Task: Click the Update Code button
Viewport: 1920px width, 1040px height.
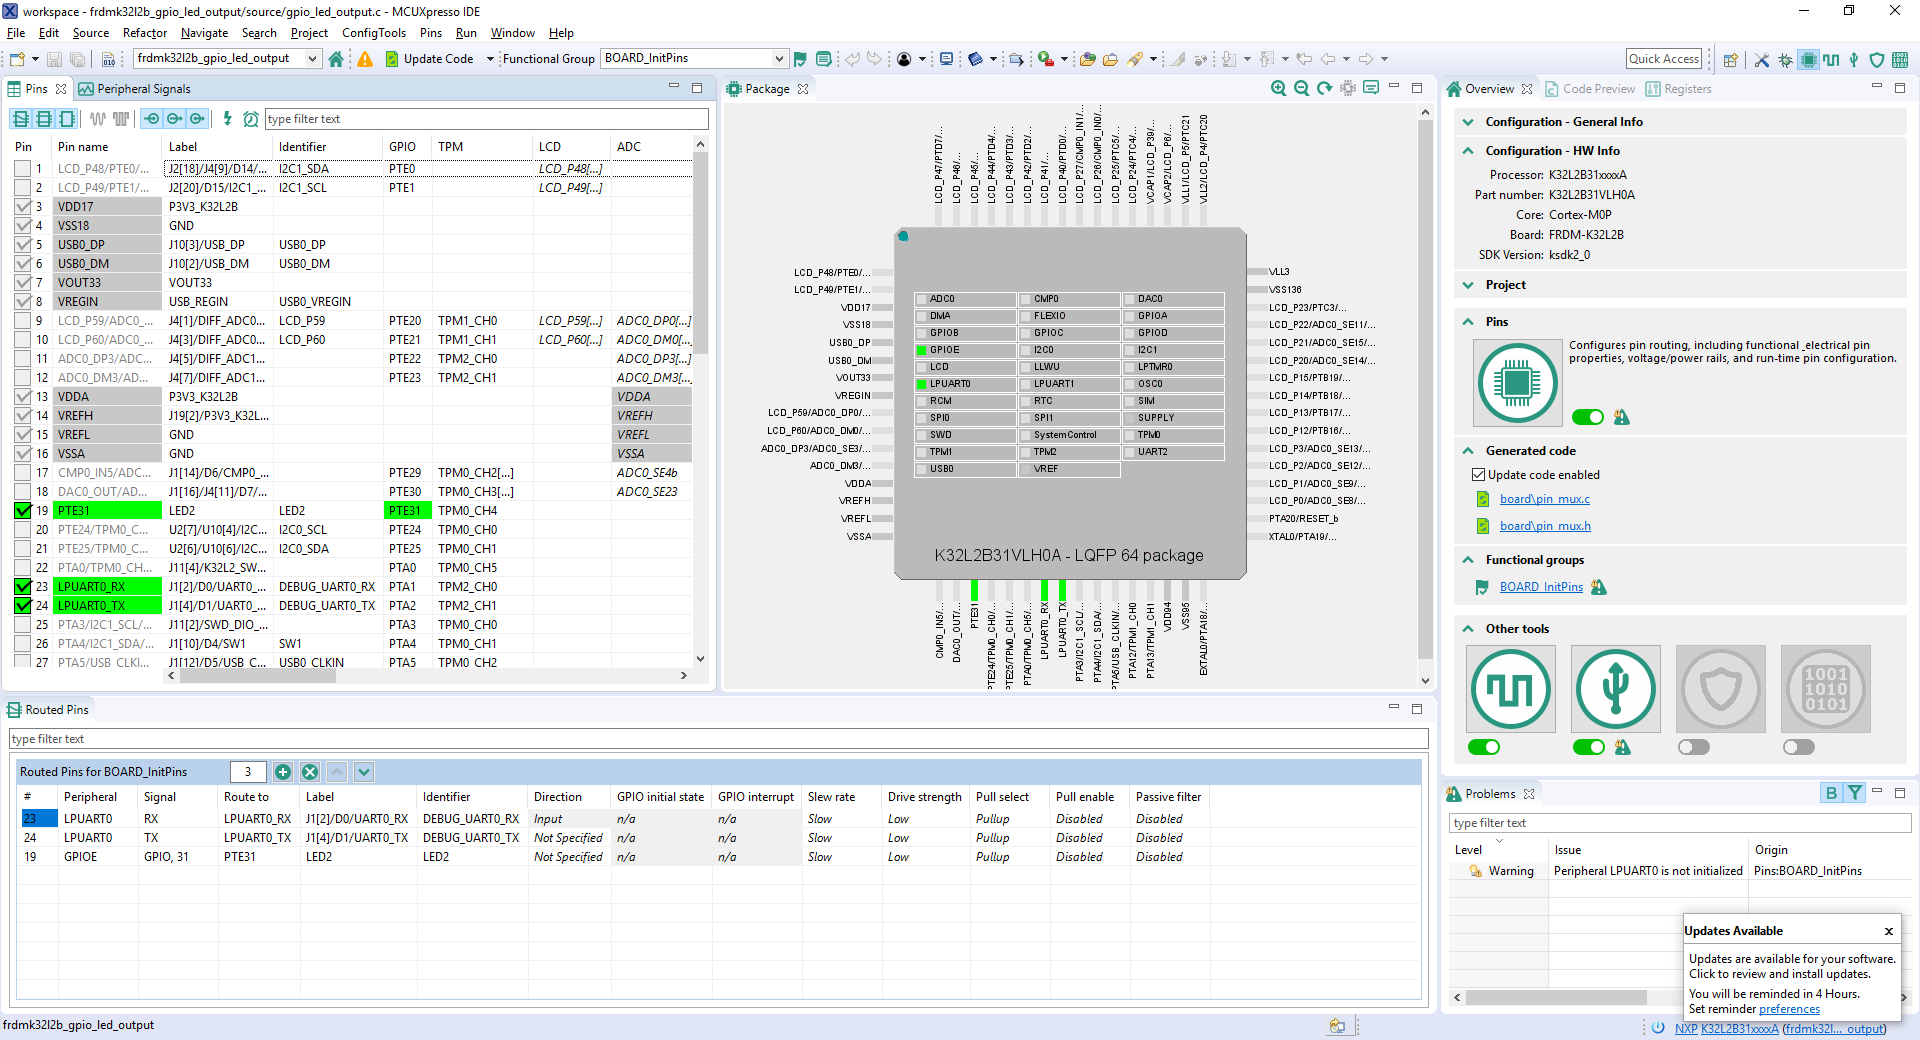Action: 428,59
